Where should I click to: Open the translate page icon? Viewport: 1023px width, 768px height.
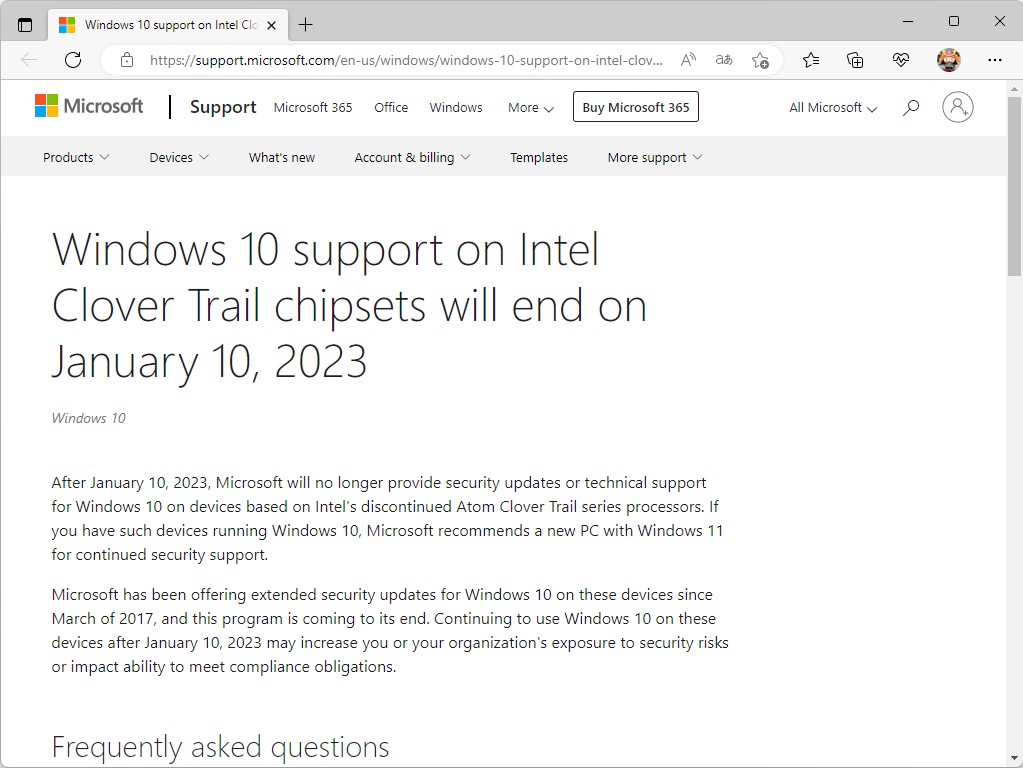(x=723, y=60)
